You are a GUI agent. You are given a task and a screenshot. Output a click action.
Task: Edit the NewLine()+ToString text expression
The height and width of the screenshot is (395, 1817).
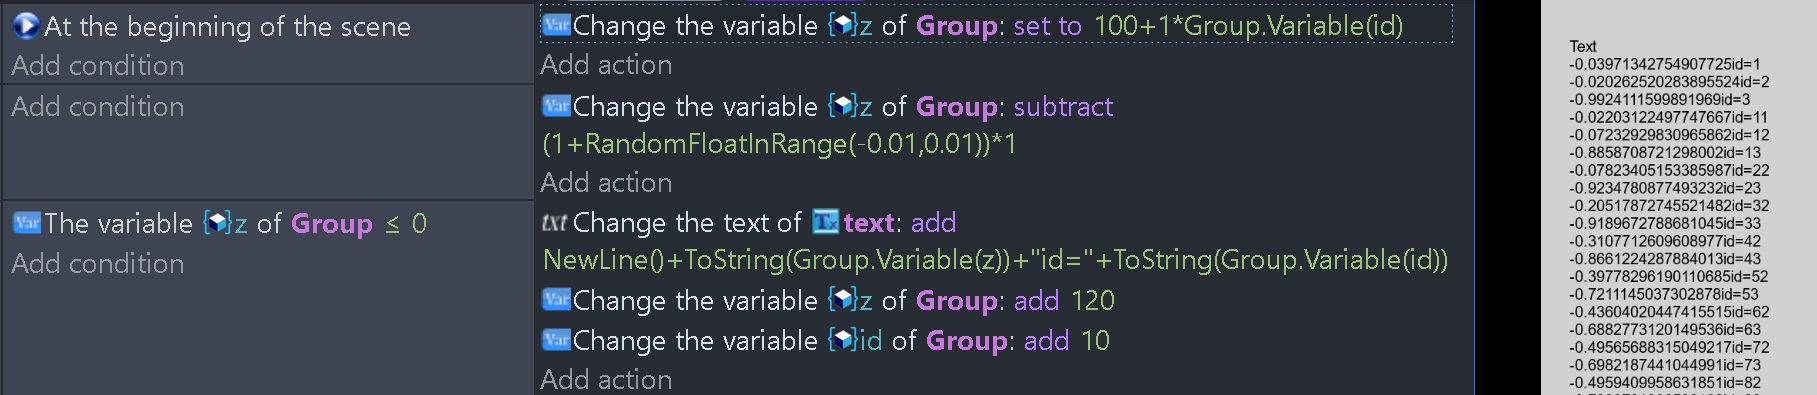(x=995, y=260)
